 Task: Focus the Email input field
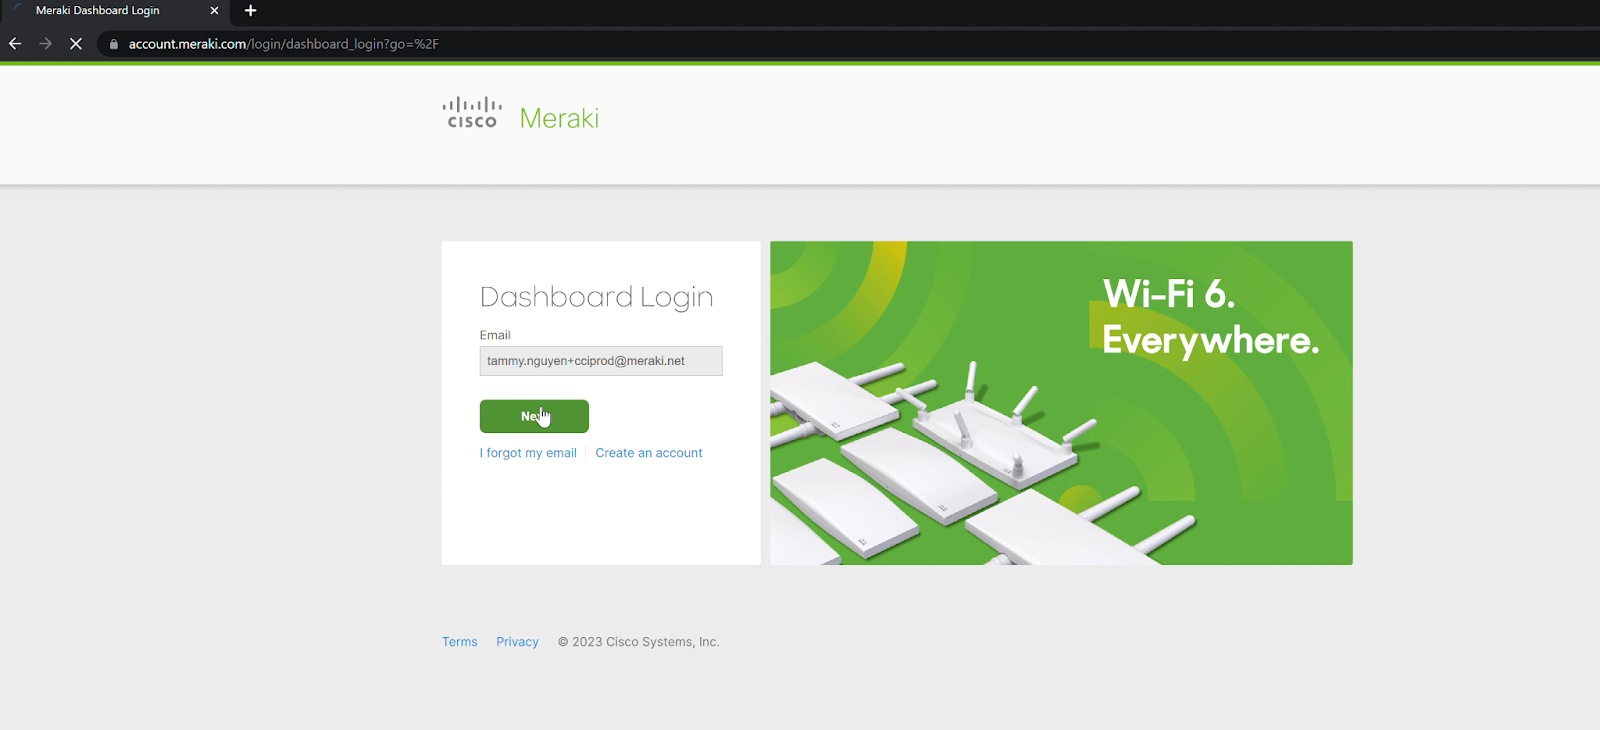[x=601, y=361]
